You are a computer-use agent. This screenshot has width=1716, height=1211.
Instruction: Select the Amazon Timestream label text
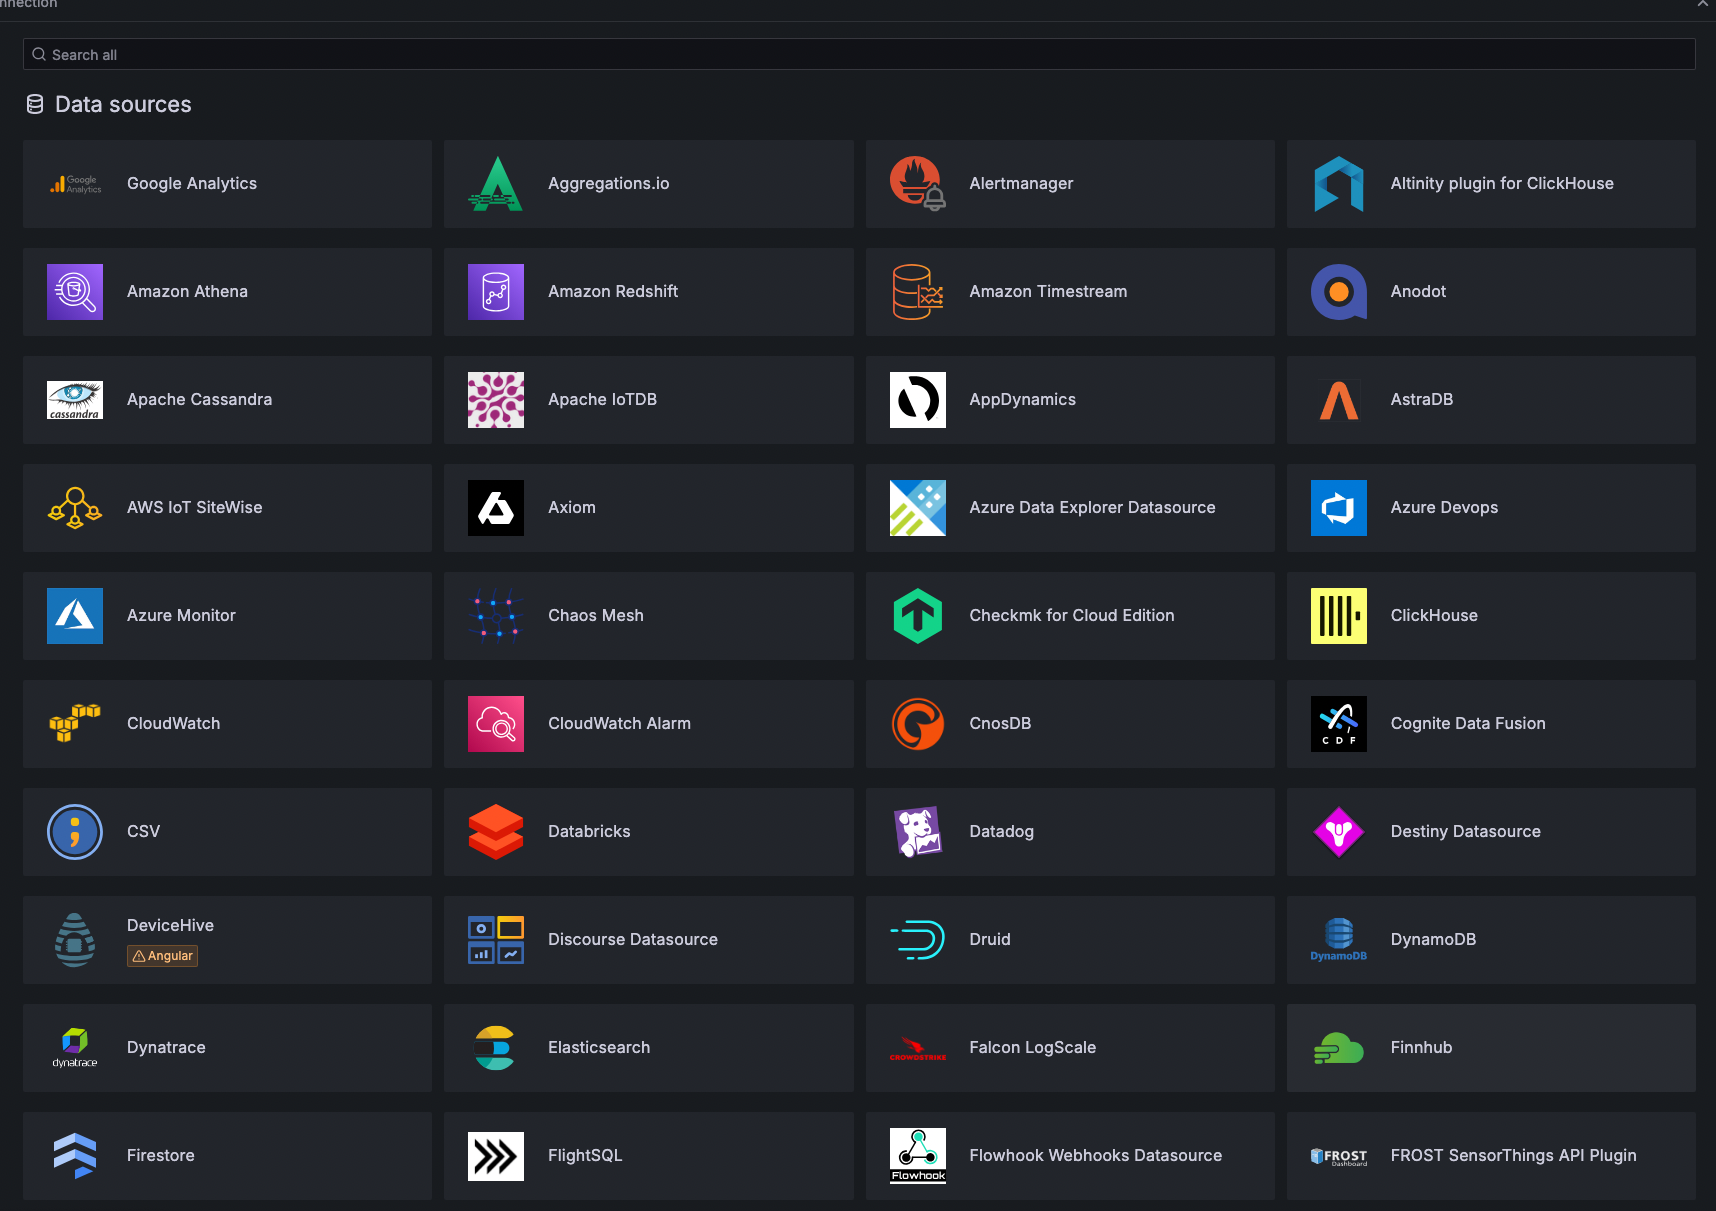pyautogui.click(x=1048, y=292)
